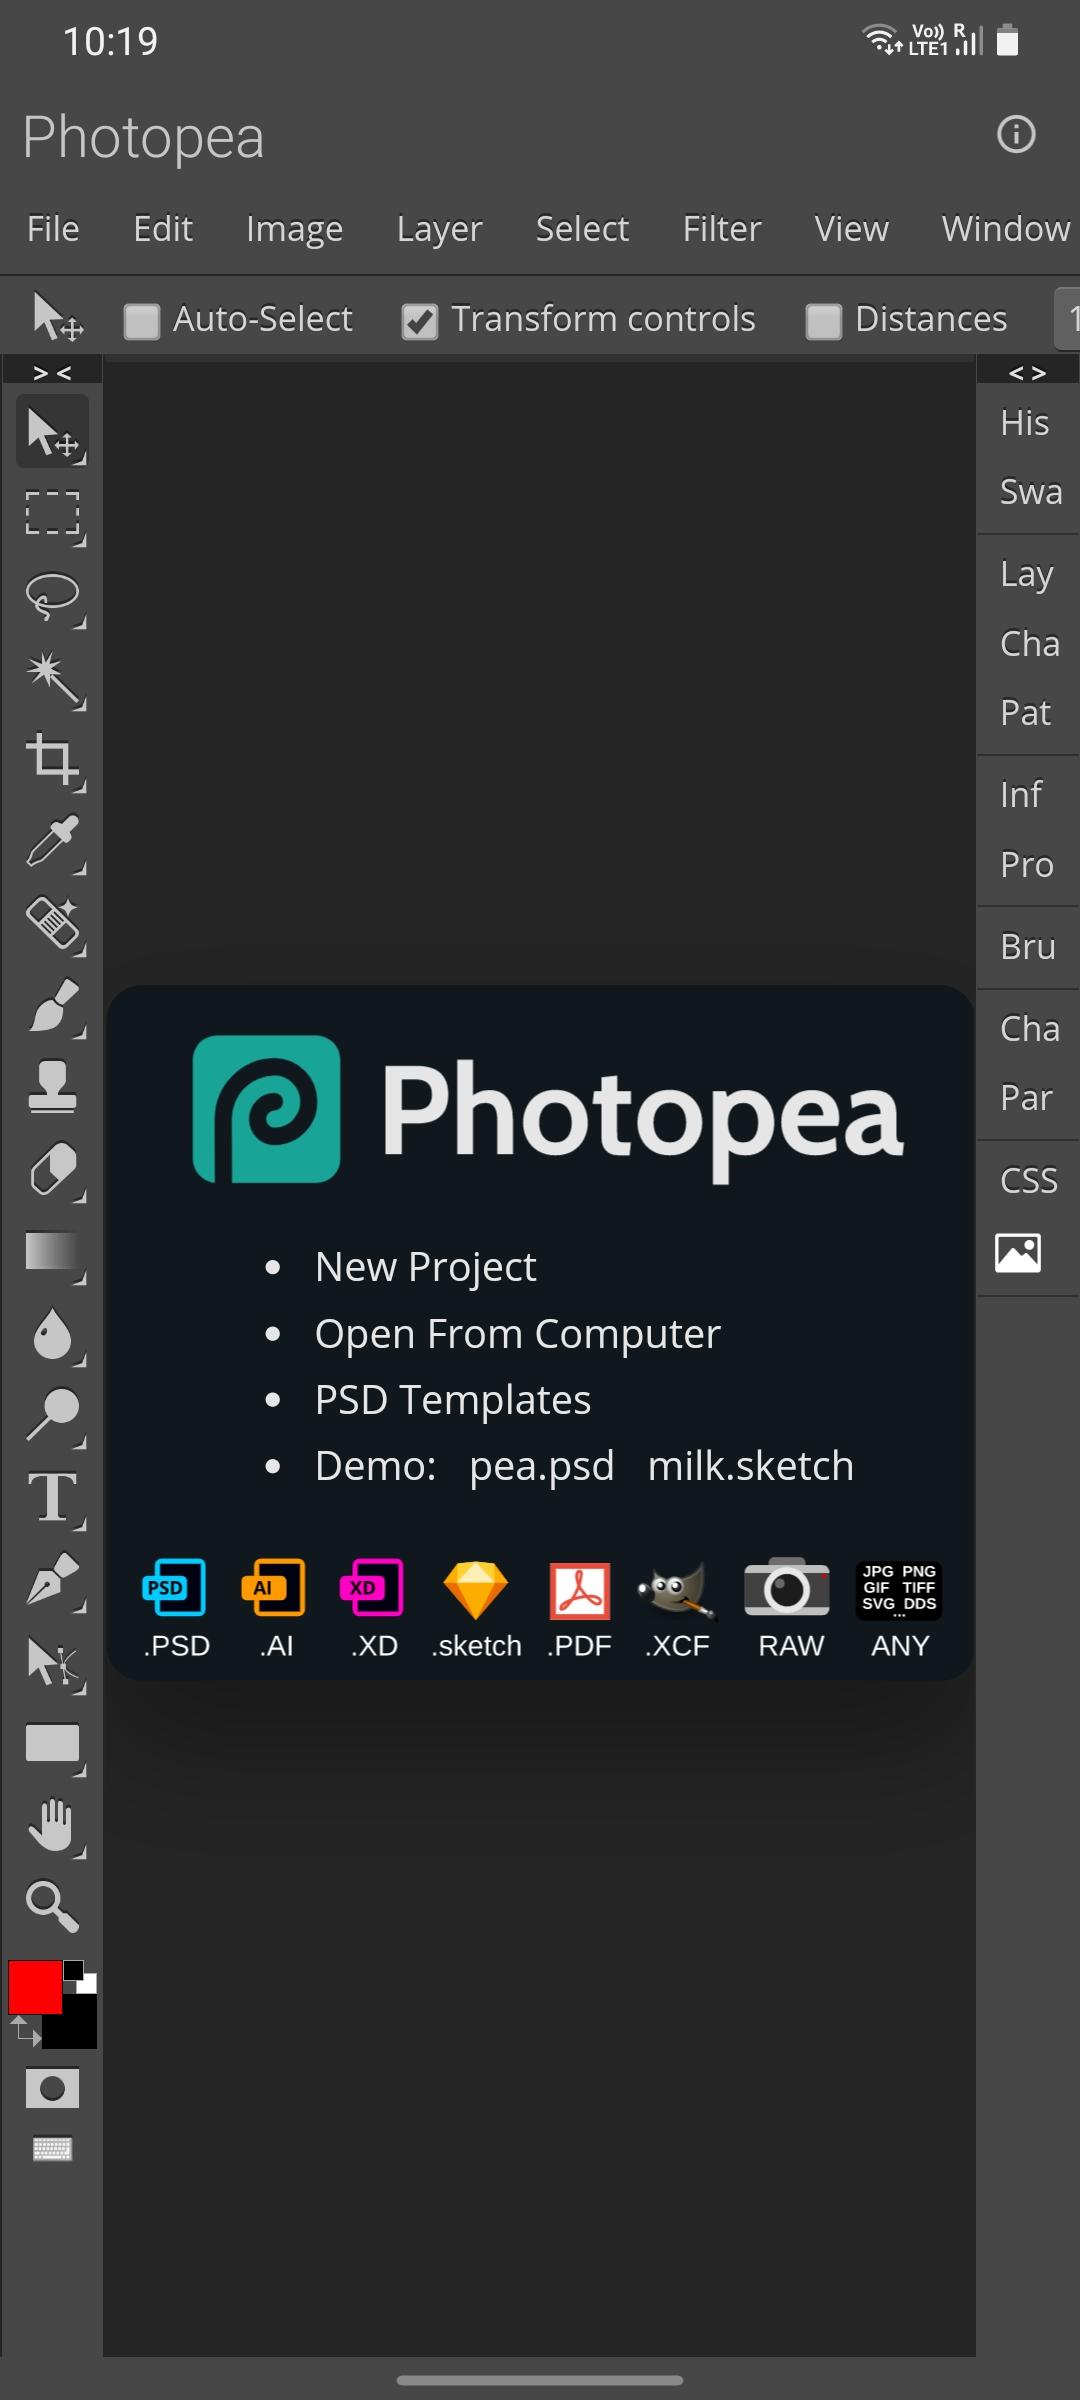The image size is (1080, 2400).
Task: Click the .PDF format icon
Action: [x=579, y=1608]
